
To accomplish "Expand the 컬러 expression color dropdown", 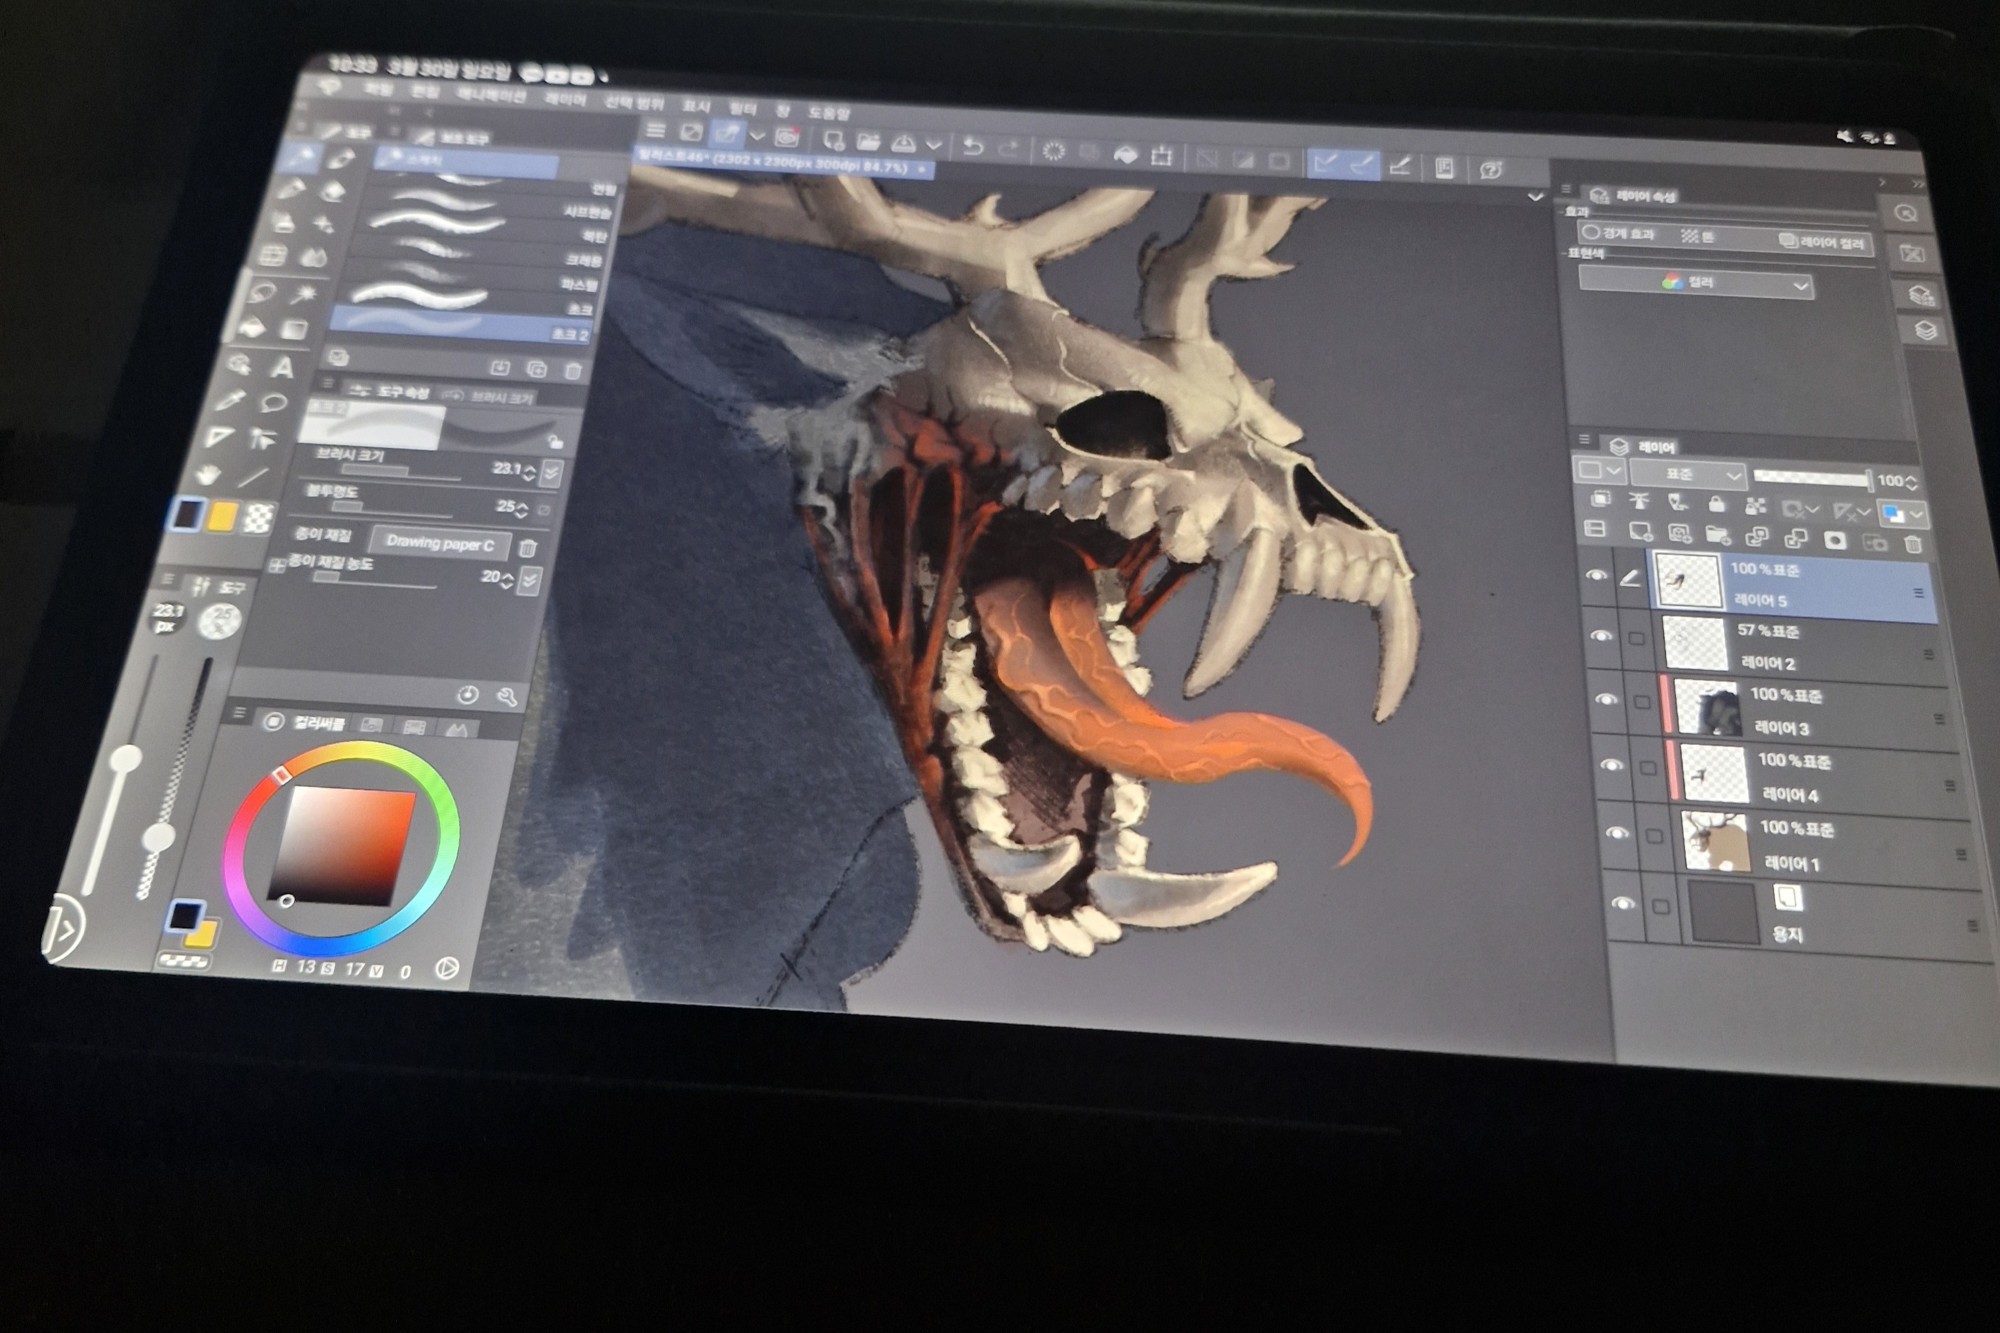I will click(x=1696, y=284).
